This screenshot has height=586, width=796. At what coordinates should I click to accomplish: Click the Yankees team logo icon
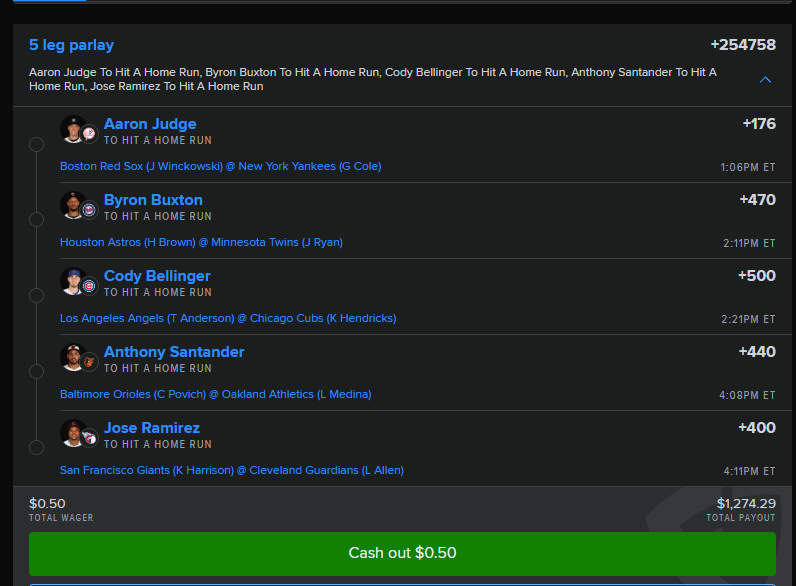[89, 134]
